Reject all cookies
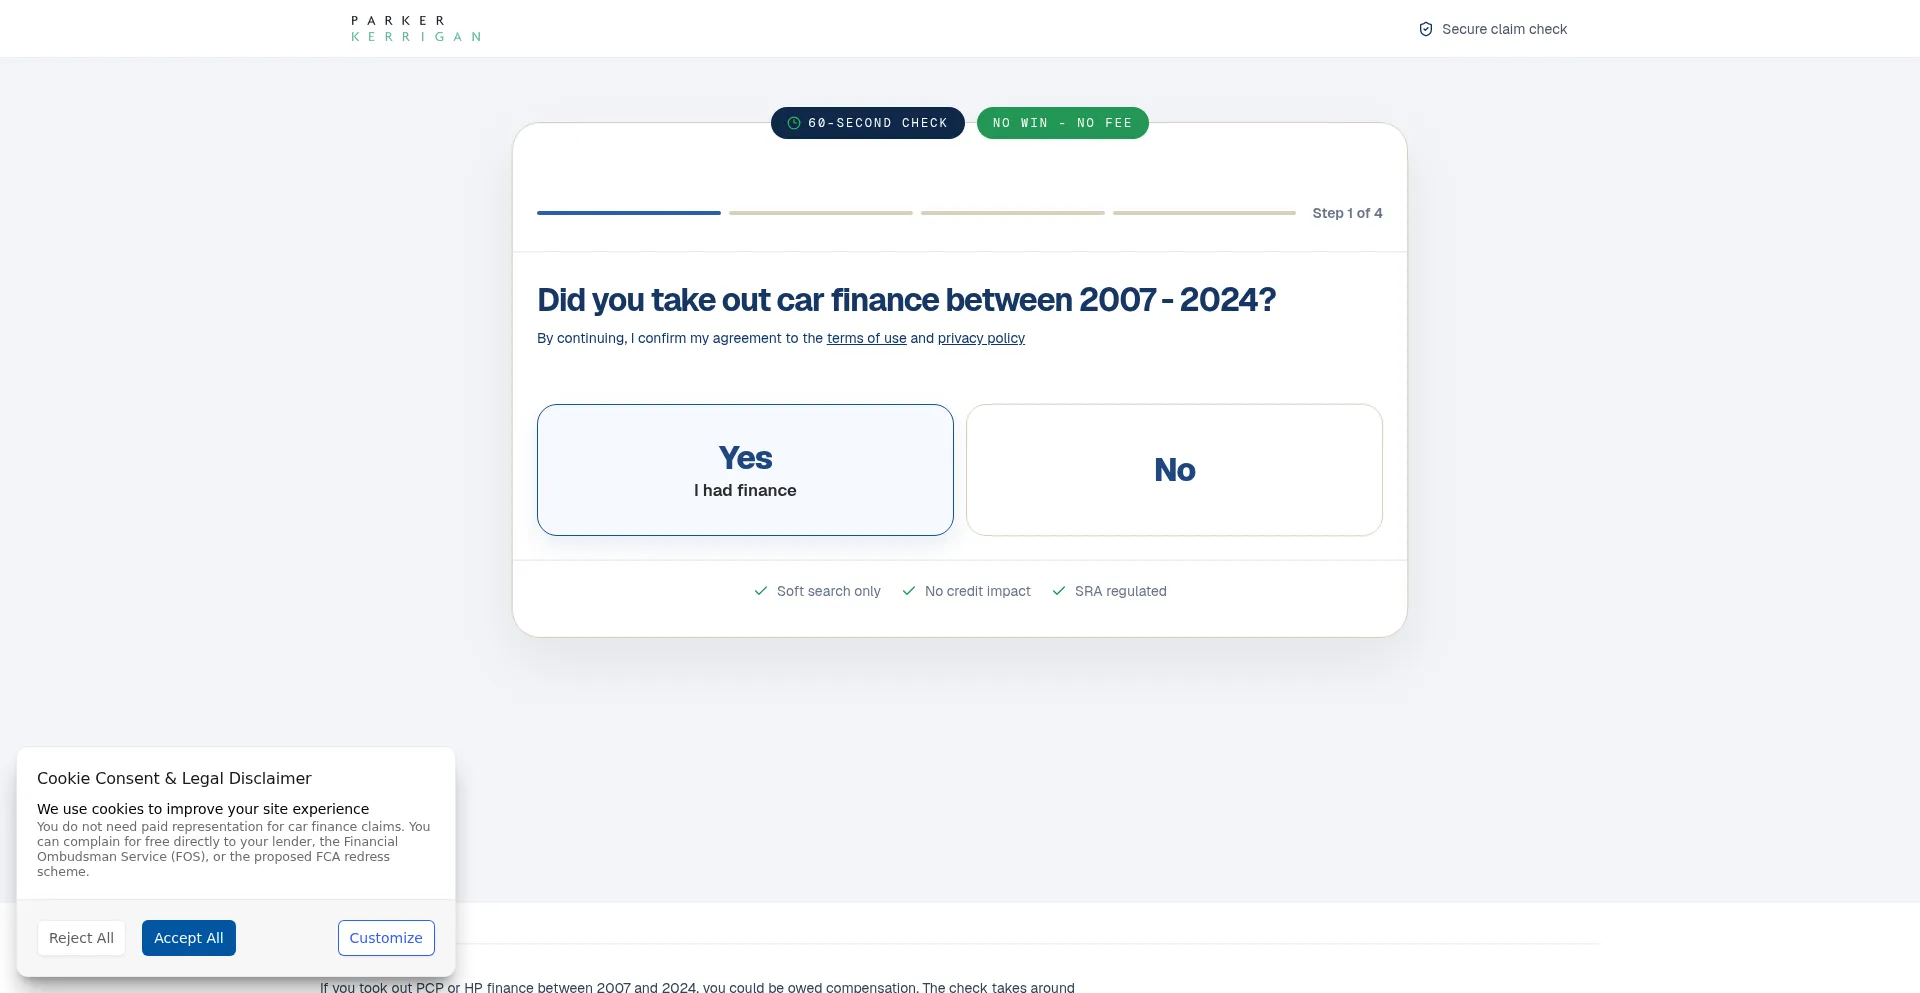The height and width of the screenshot is (993, 1920). click(x=81, y=938)
